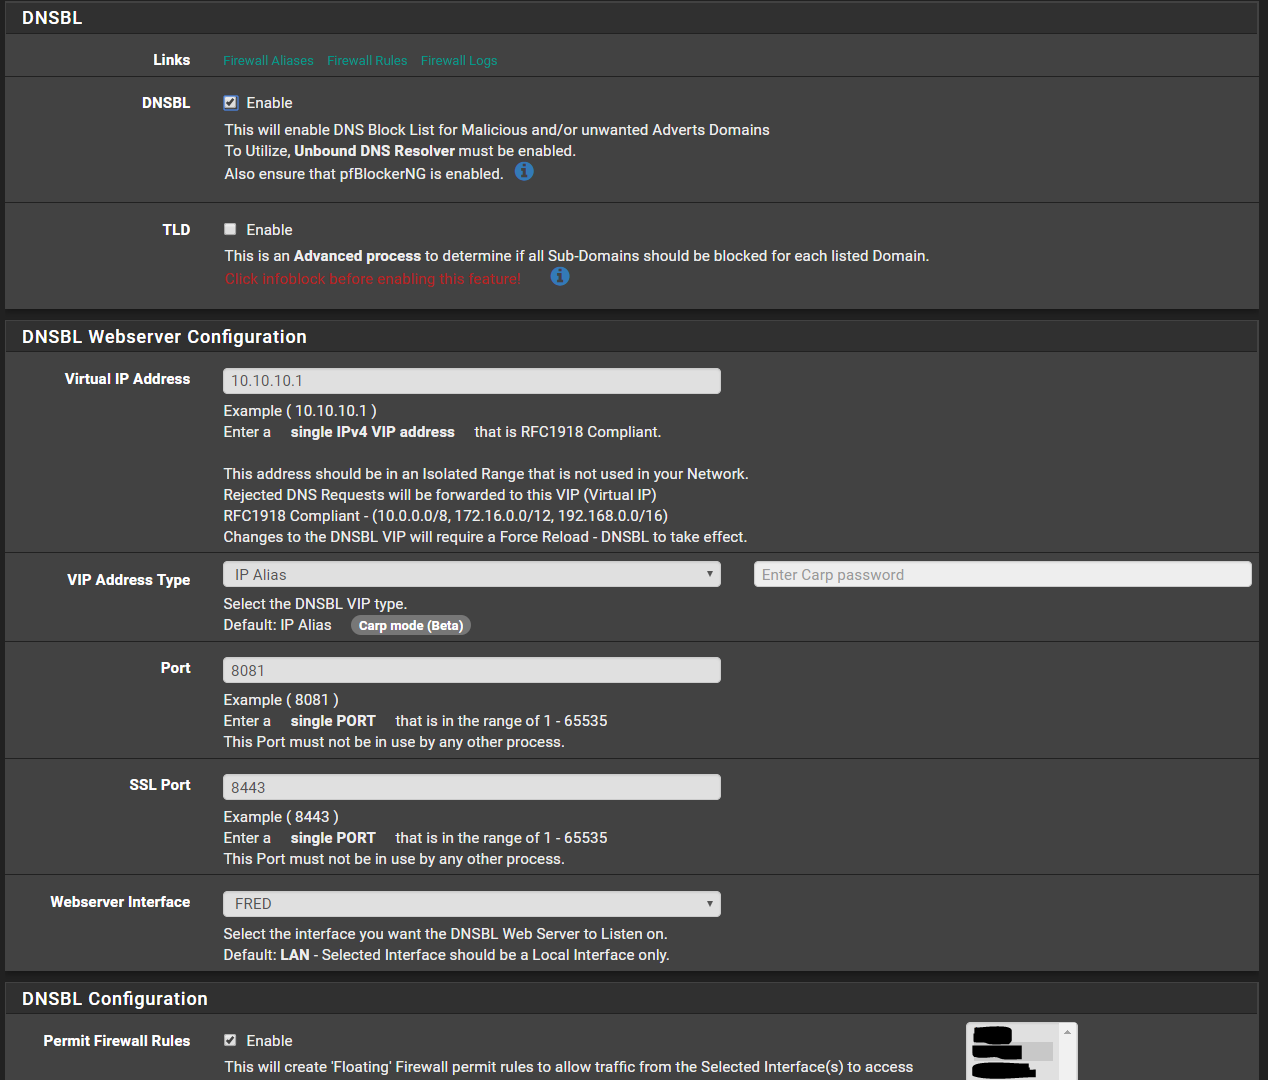1268x1080 pixels.
Task: Select the Port input field
Action: coord(471,671)
